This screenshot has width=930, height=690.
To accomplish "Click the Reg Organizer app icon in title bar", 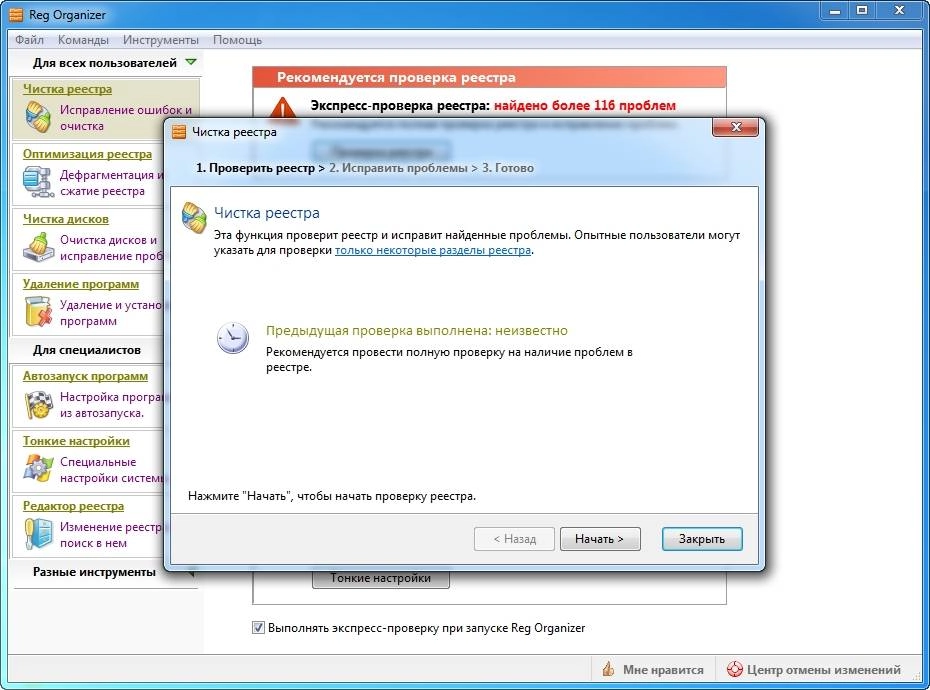I will (16, 14).
